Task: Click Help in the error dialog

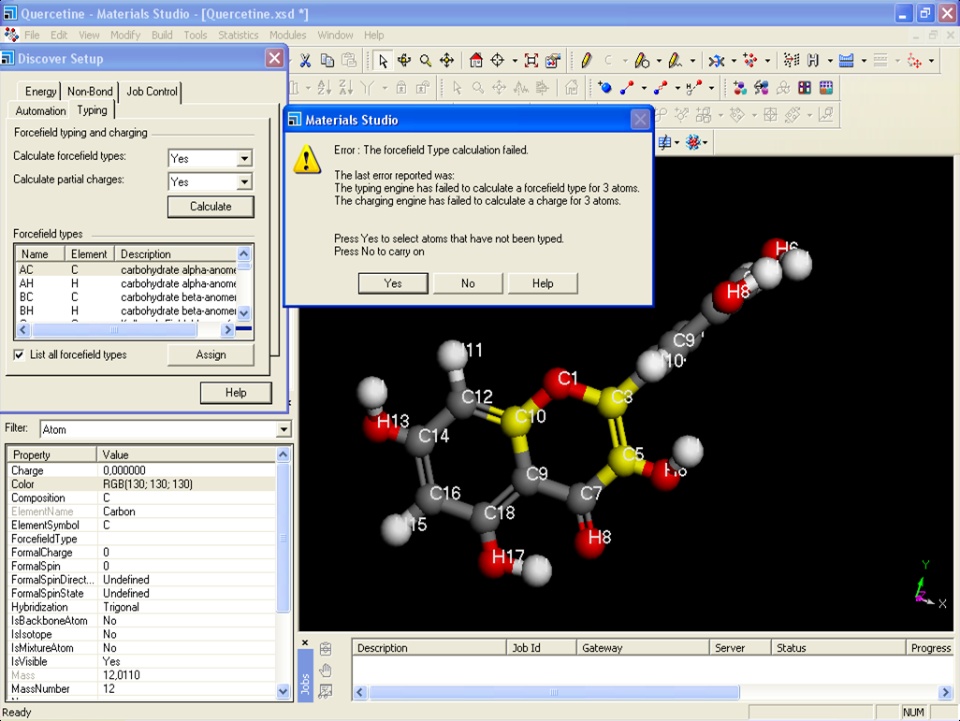Action: click(542, 283)
